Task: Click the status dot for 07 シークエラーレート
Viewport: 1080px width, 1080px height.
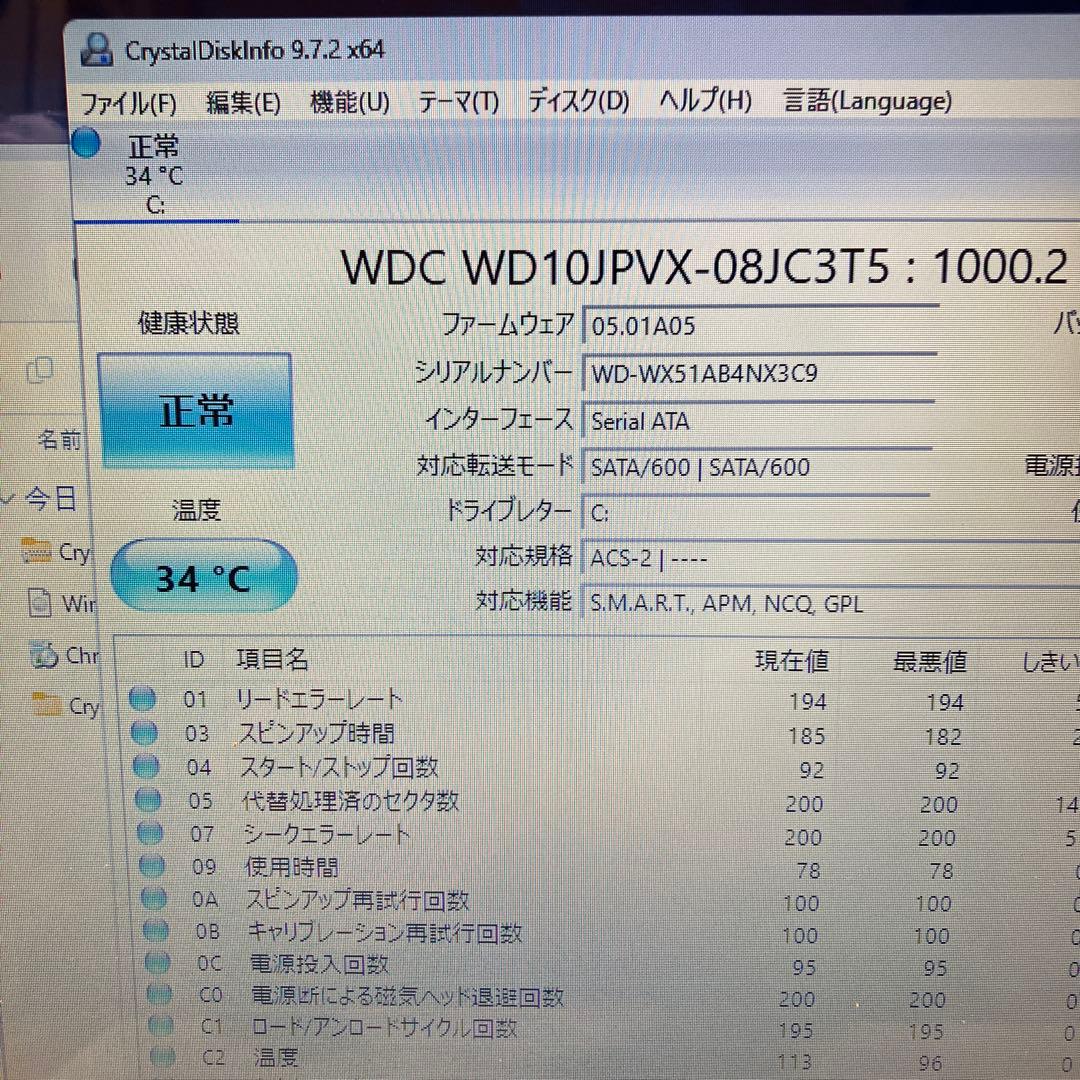Action: pos(150,833)
